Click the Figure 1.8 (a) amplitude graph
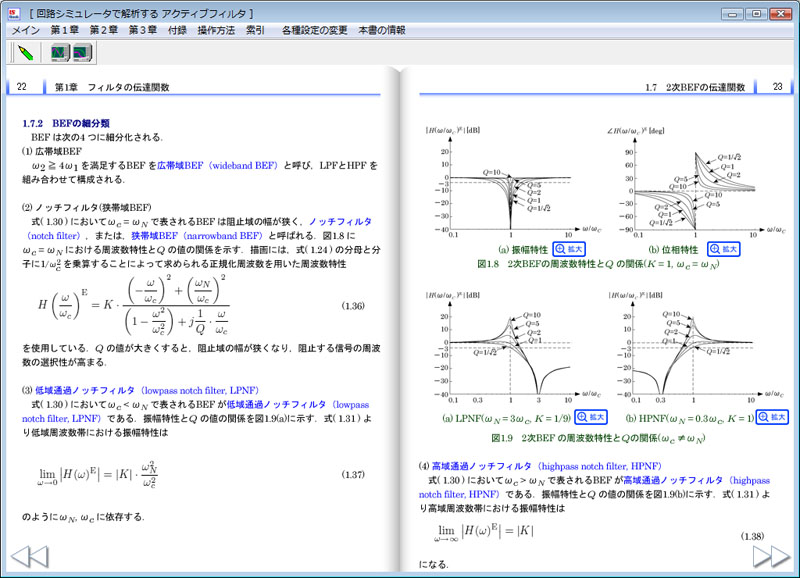This screenshot has height=578, width=800. tap(514, 183)
